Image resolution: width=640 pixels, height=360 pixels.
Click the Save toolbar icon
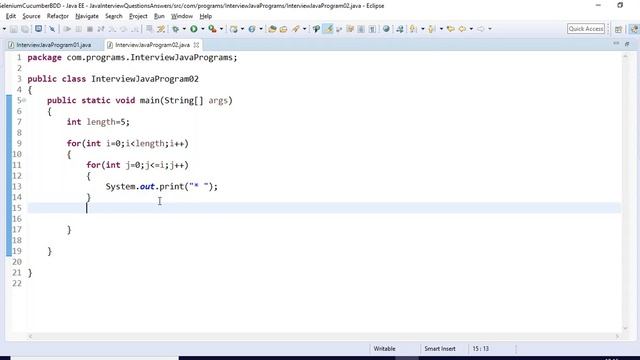[14, 29]
